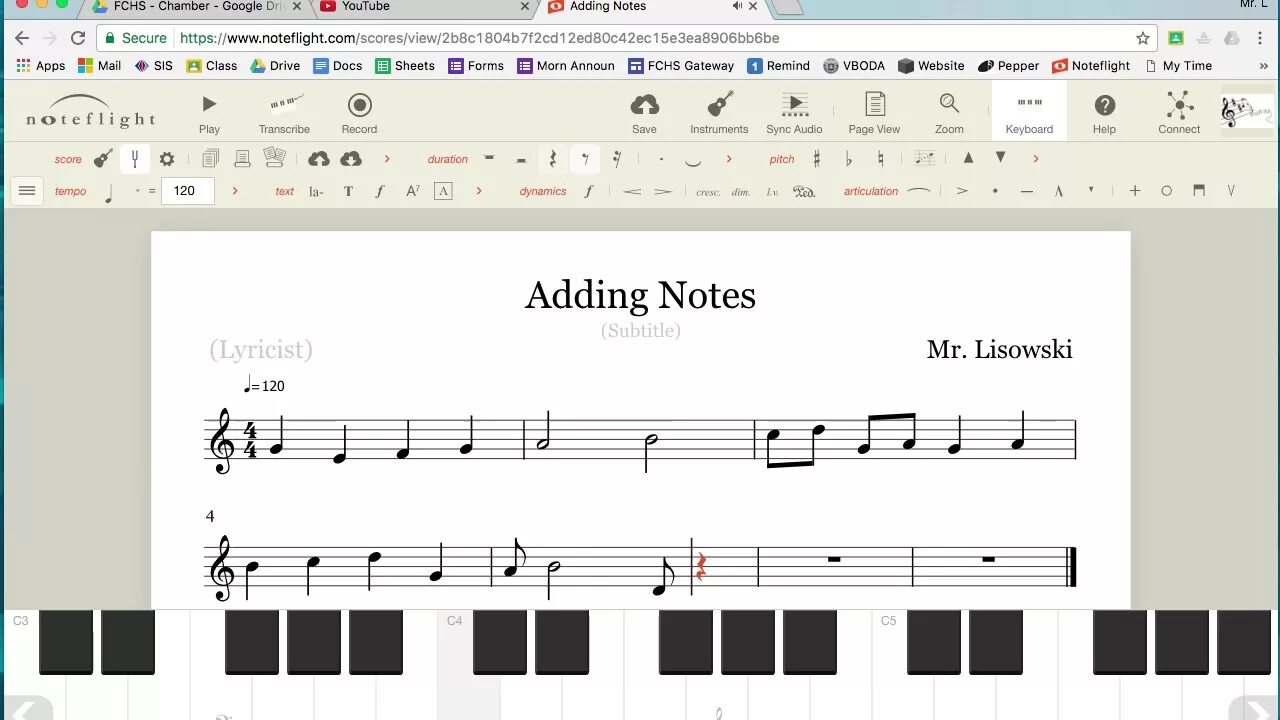Image resolution: width=1280 pixels, height=720 pixels.
Task: Expand more duration options
Action: click(x=729, y=159)
